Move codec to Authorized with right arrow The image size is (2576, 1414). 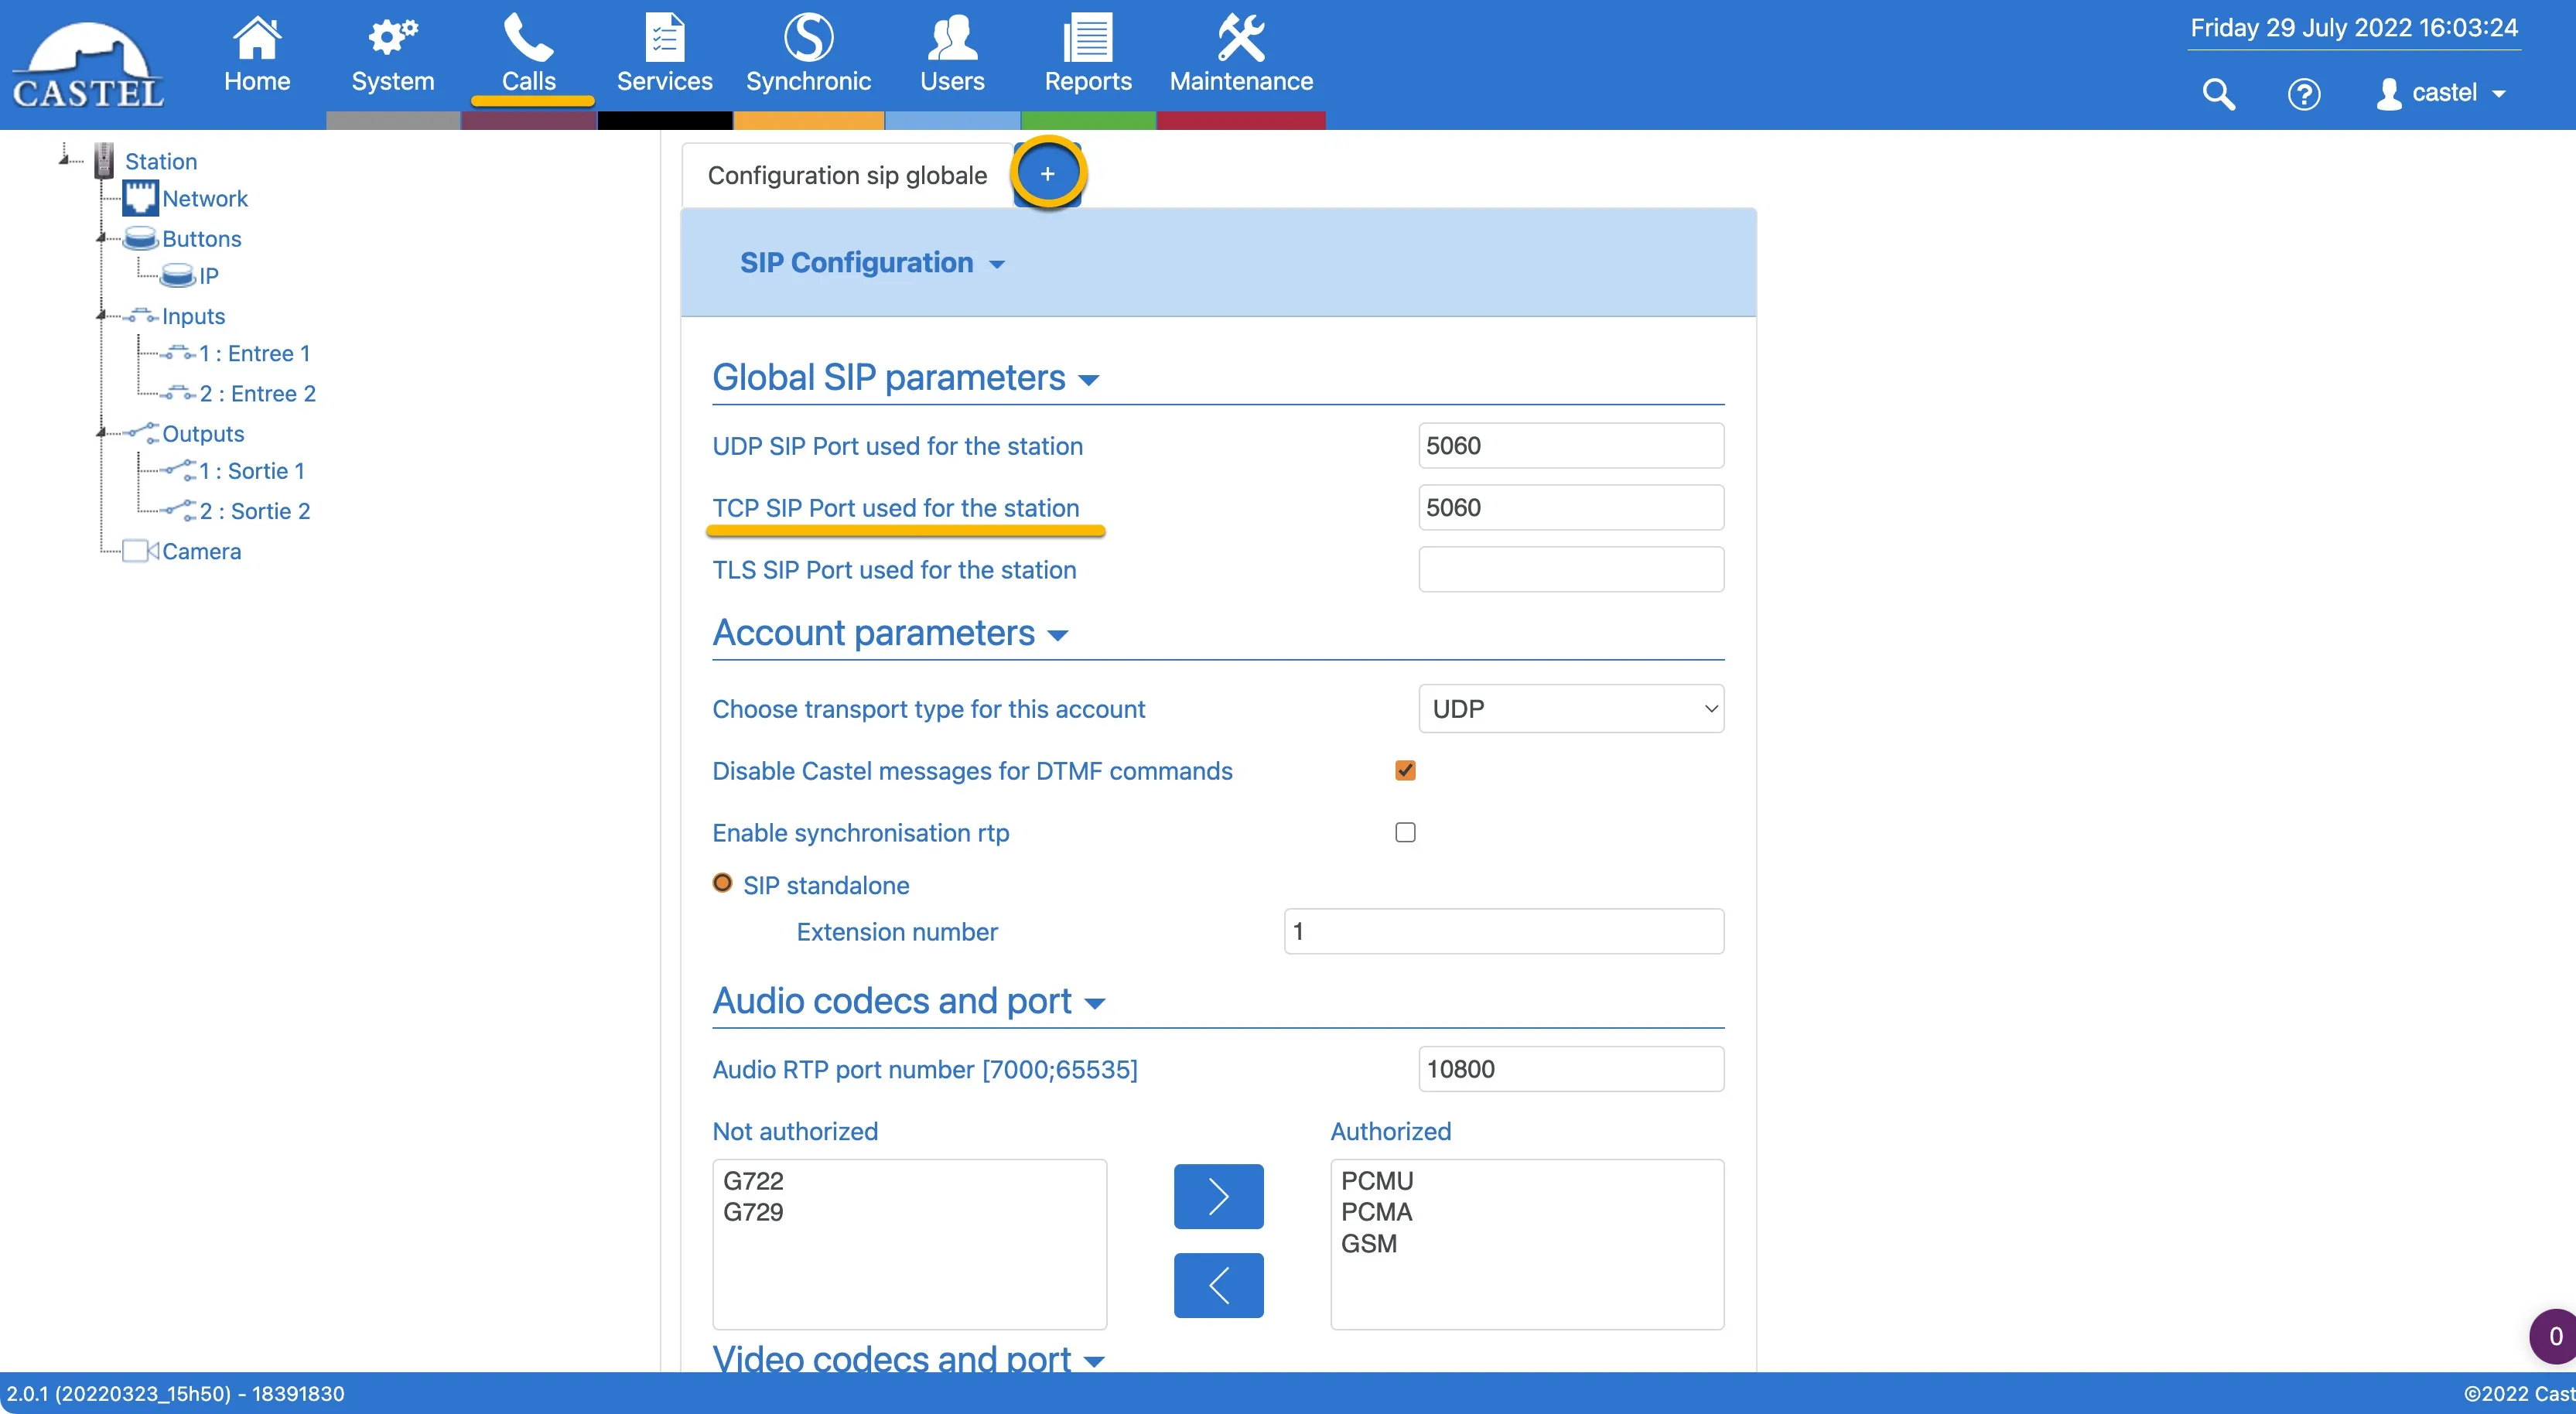pos(1218,1196)
